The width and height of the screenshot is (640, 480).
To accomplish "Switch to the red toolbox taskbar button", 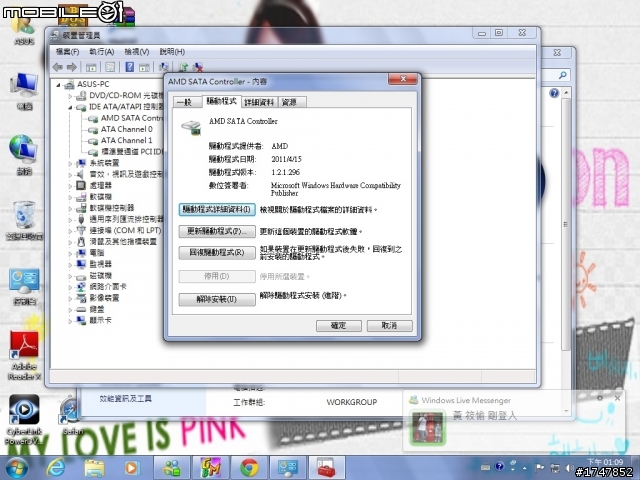I will [x=327, y=468].
